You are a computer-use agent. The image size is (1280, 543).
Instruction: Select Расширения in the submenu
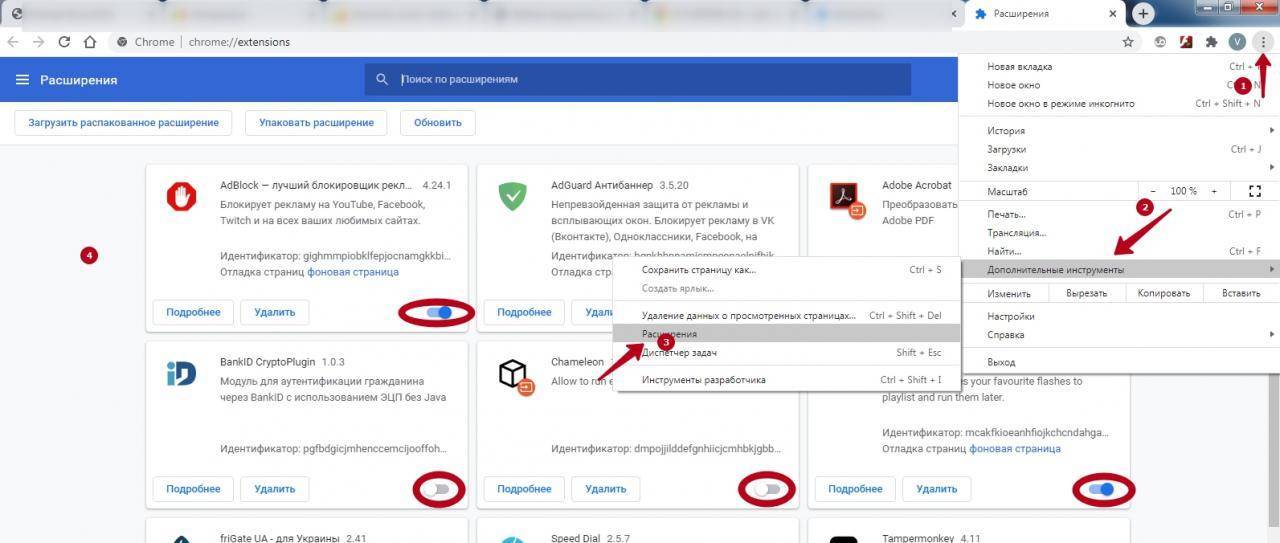coord(786,334)
